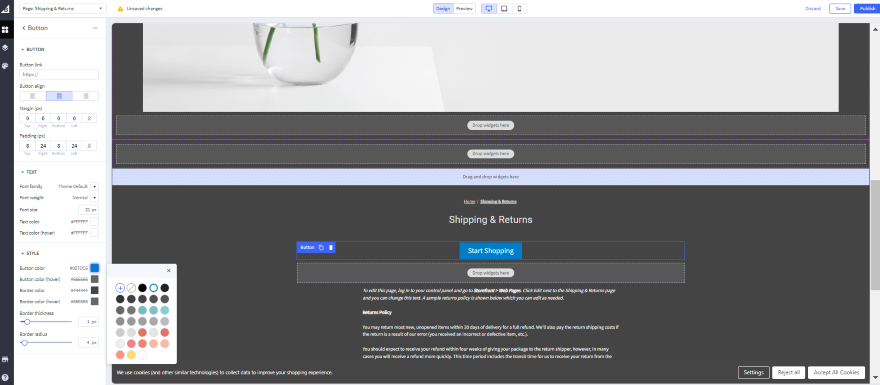Click the storefront icon near sidebar bottom
880x385 pixels.
[5, 359]
